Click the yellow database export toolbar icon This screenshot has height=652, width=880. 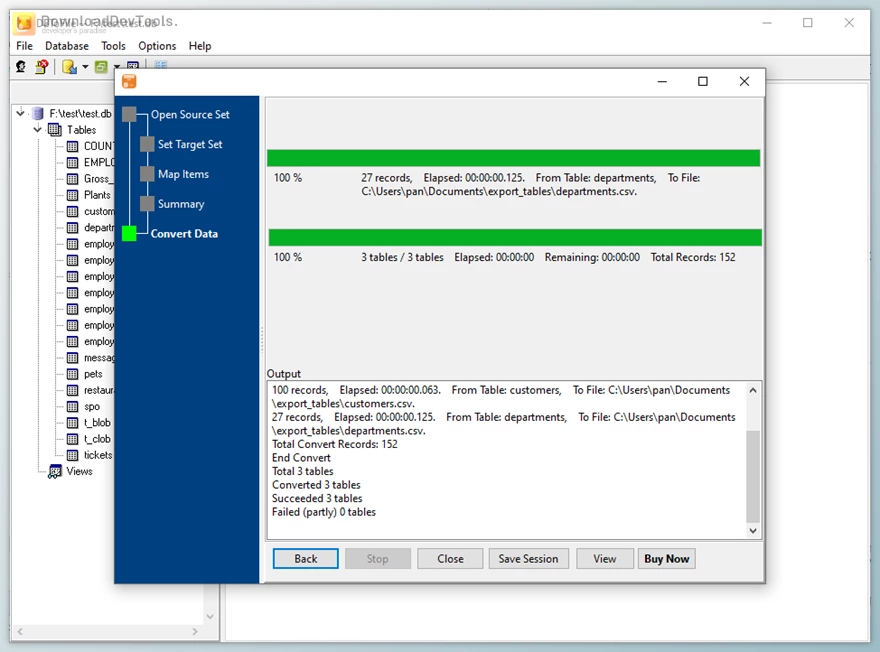pos(68,67)
